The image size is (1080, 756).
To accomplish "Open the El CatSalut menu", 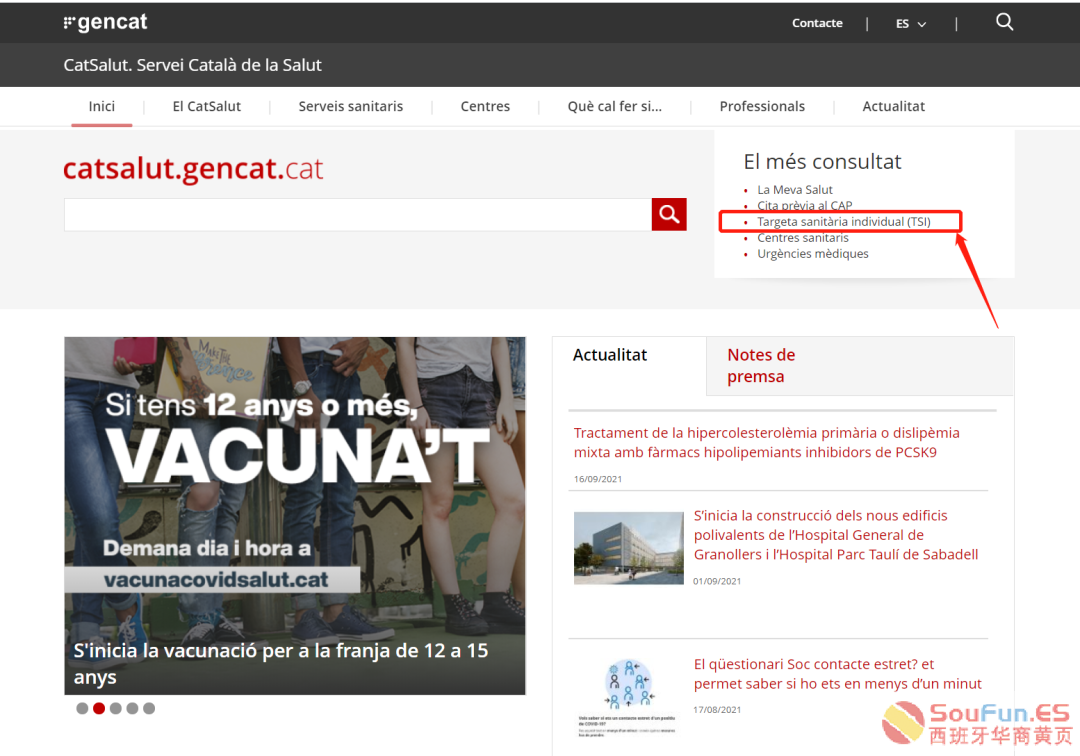I will coord(207,106).
